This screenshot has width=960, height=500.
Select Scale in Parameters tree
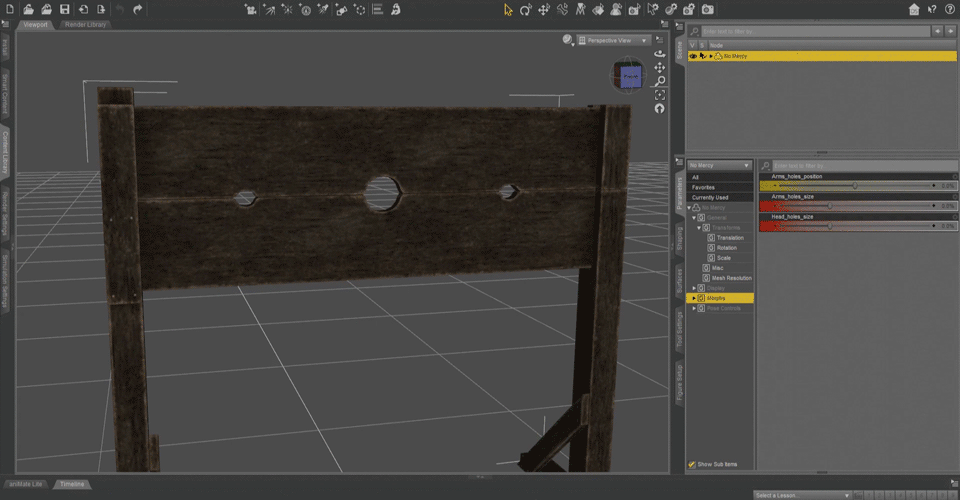click(724, 258)
